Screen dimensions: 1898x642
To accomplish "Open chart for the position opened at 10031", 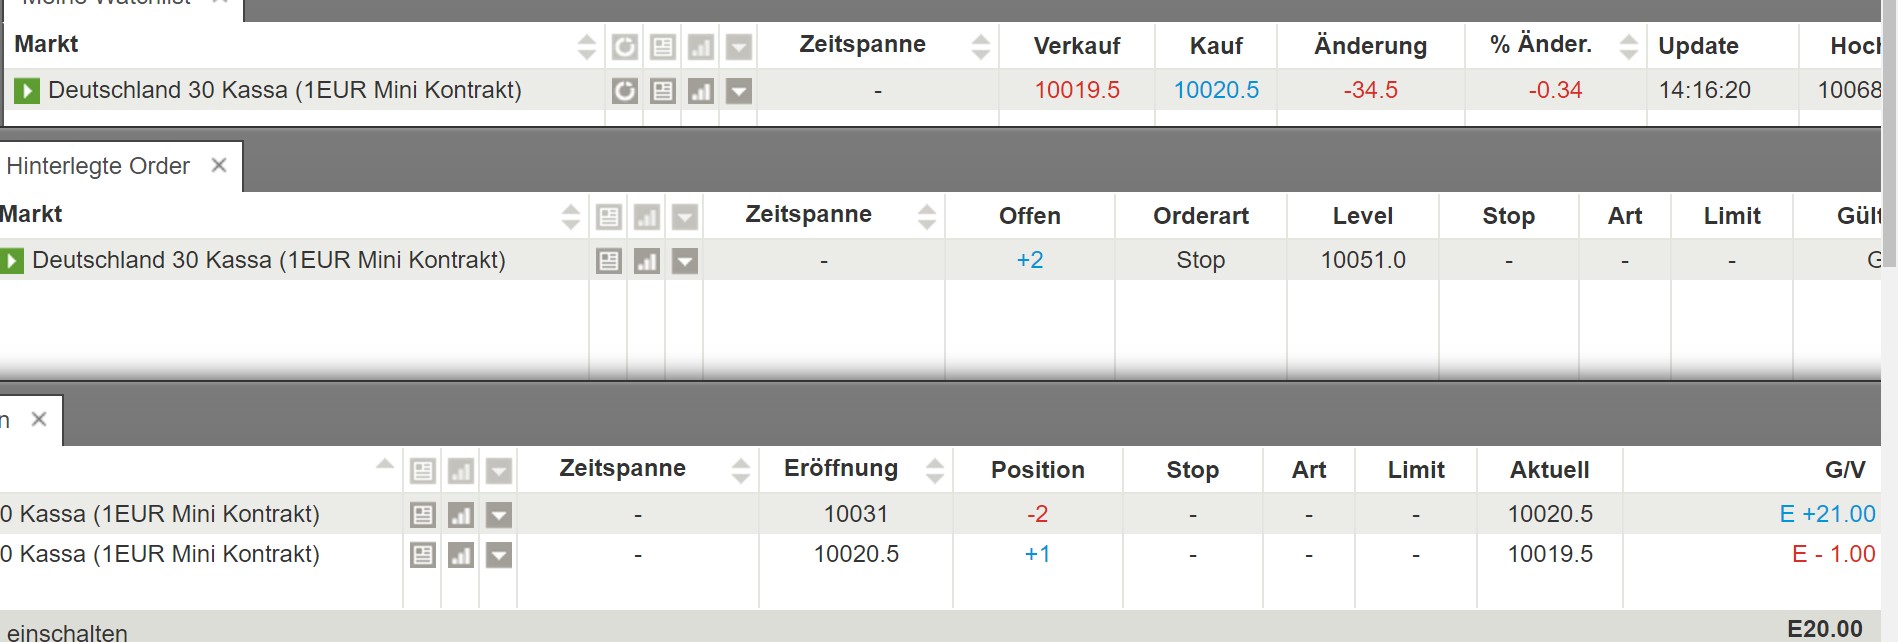I will pyautogui.click(x=461, y=515).
